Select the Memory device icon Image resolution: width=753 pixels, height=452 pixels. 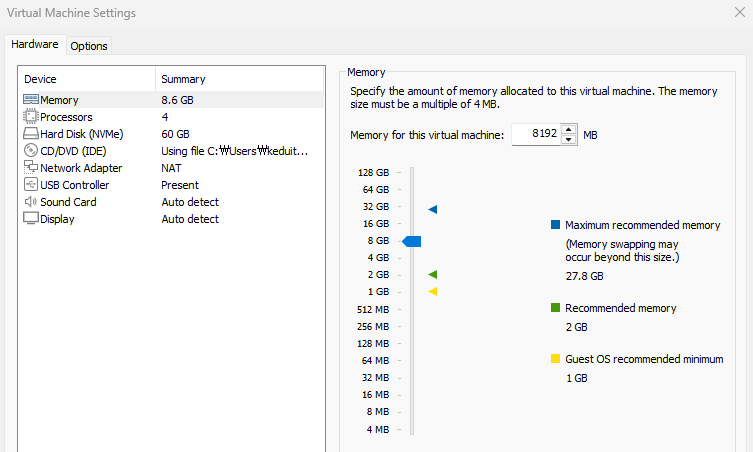(x=31, y=99)
